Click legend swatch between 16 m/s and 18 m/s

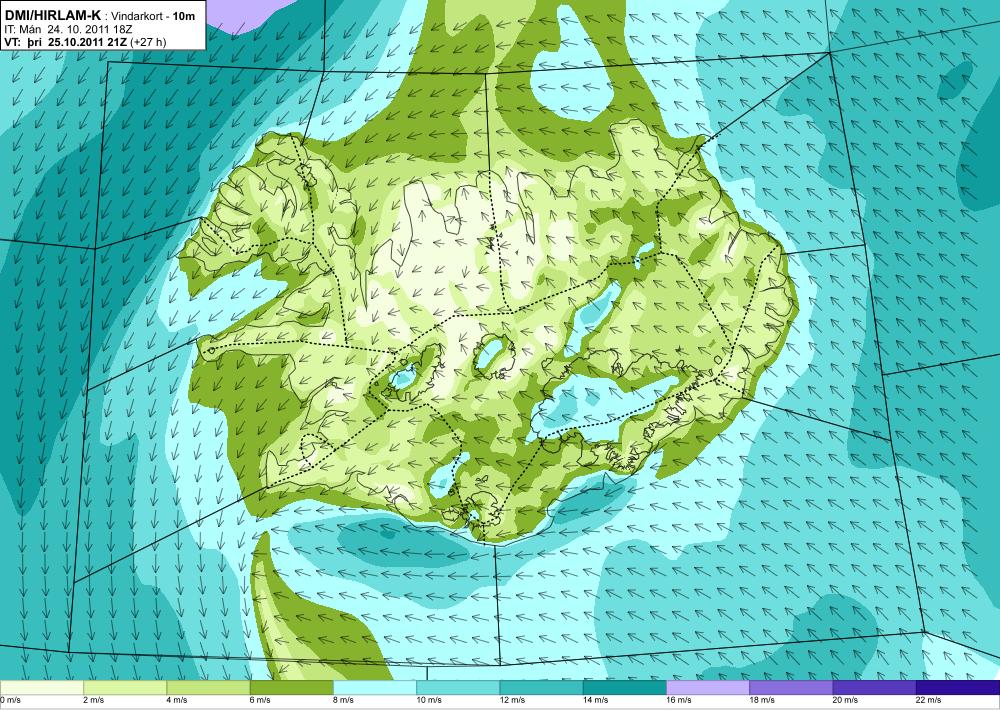708,688
